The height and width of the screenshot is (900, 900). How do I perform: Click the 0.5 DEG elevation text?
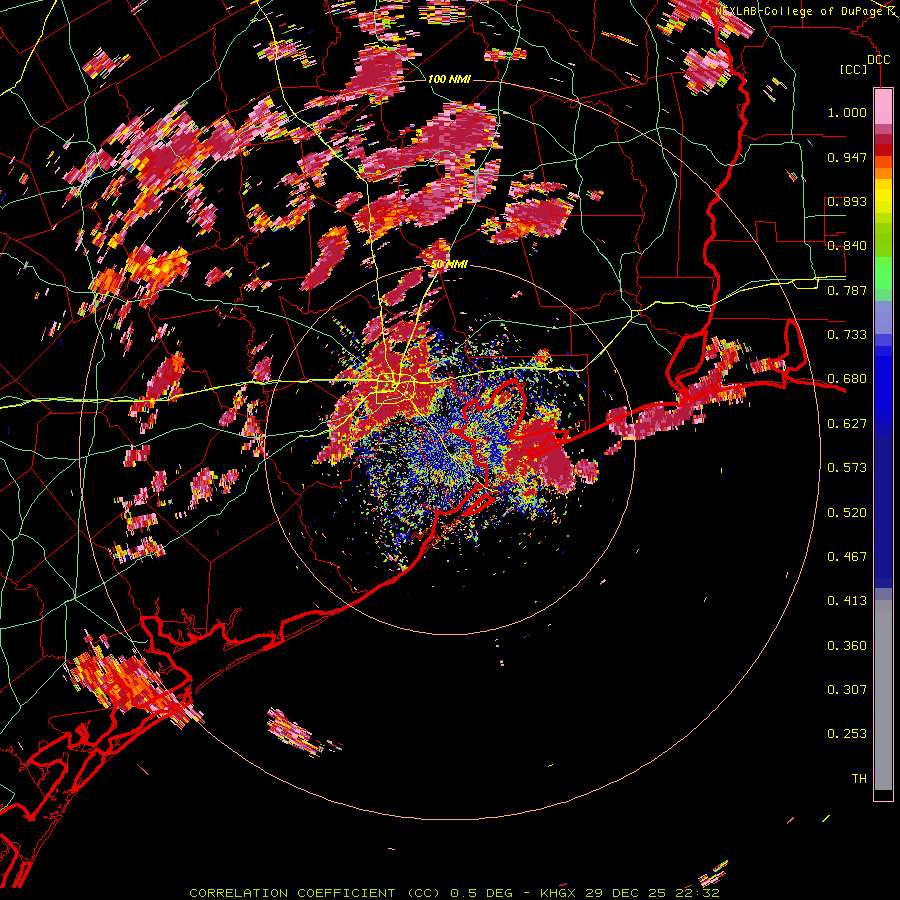(482, 893)
